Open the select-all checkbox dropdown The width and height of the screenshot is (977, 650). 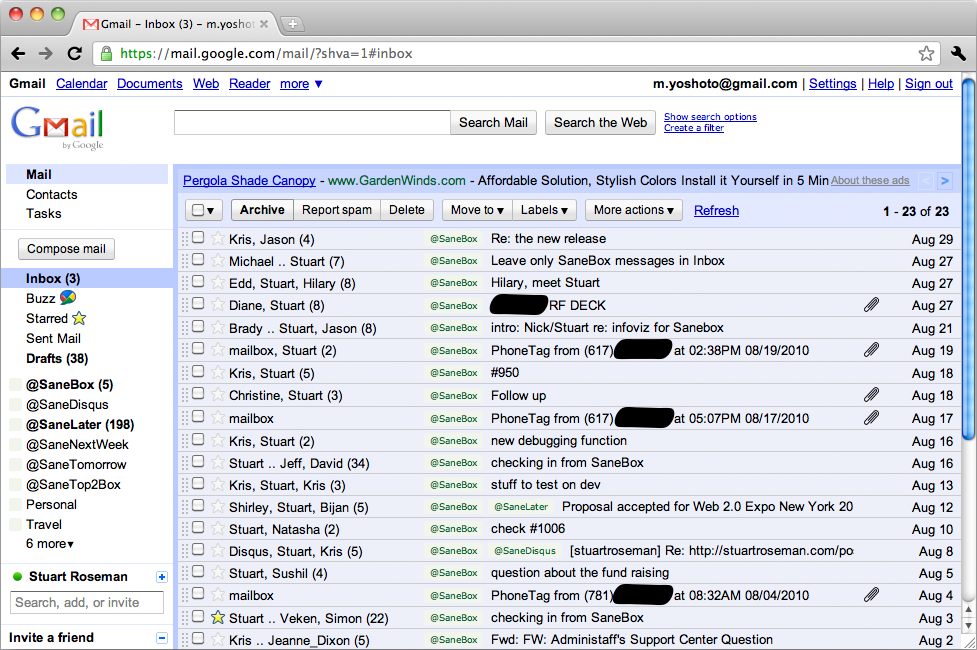pos(204,210)
